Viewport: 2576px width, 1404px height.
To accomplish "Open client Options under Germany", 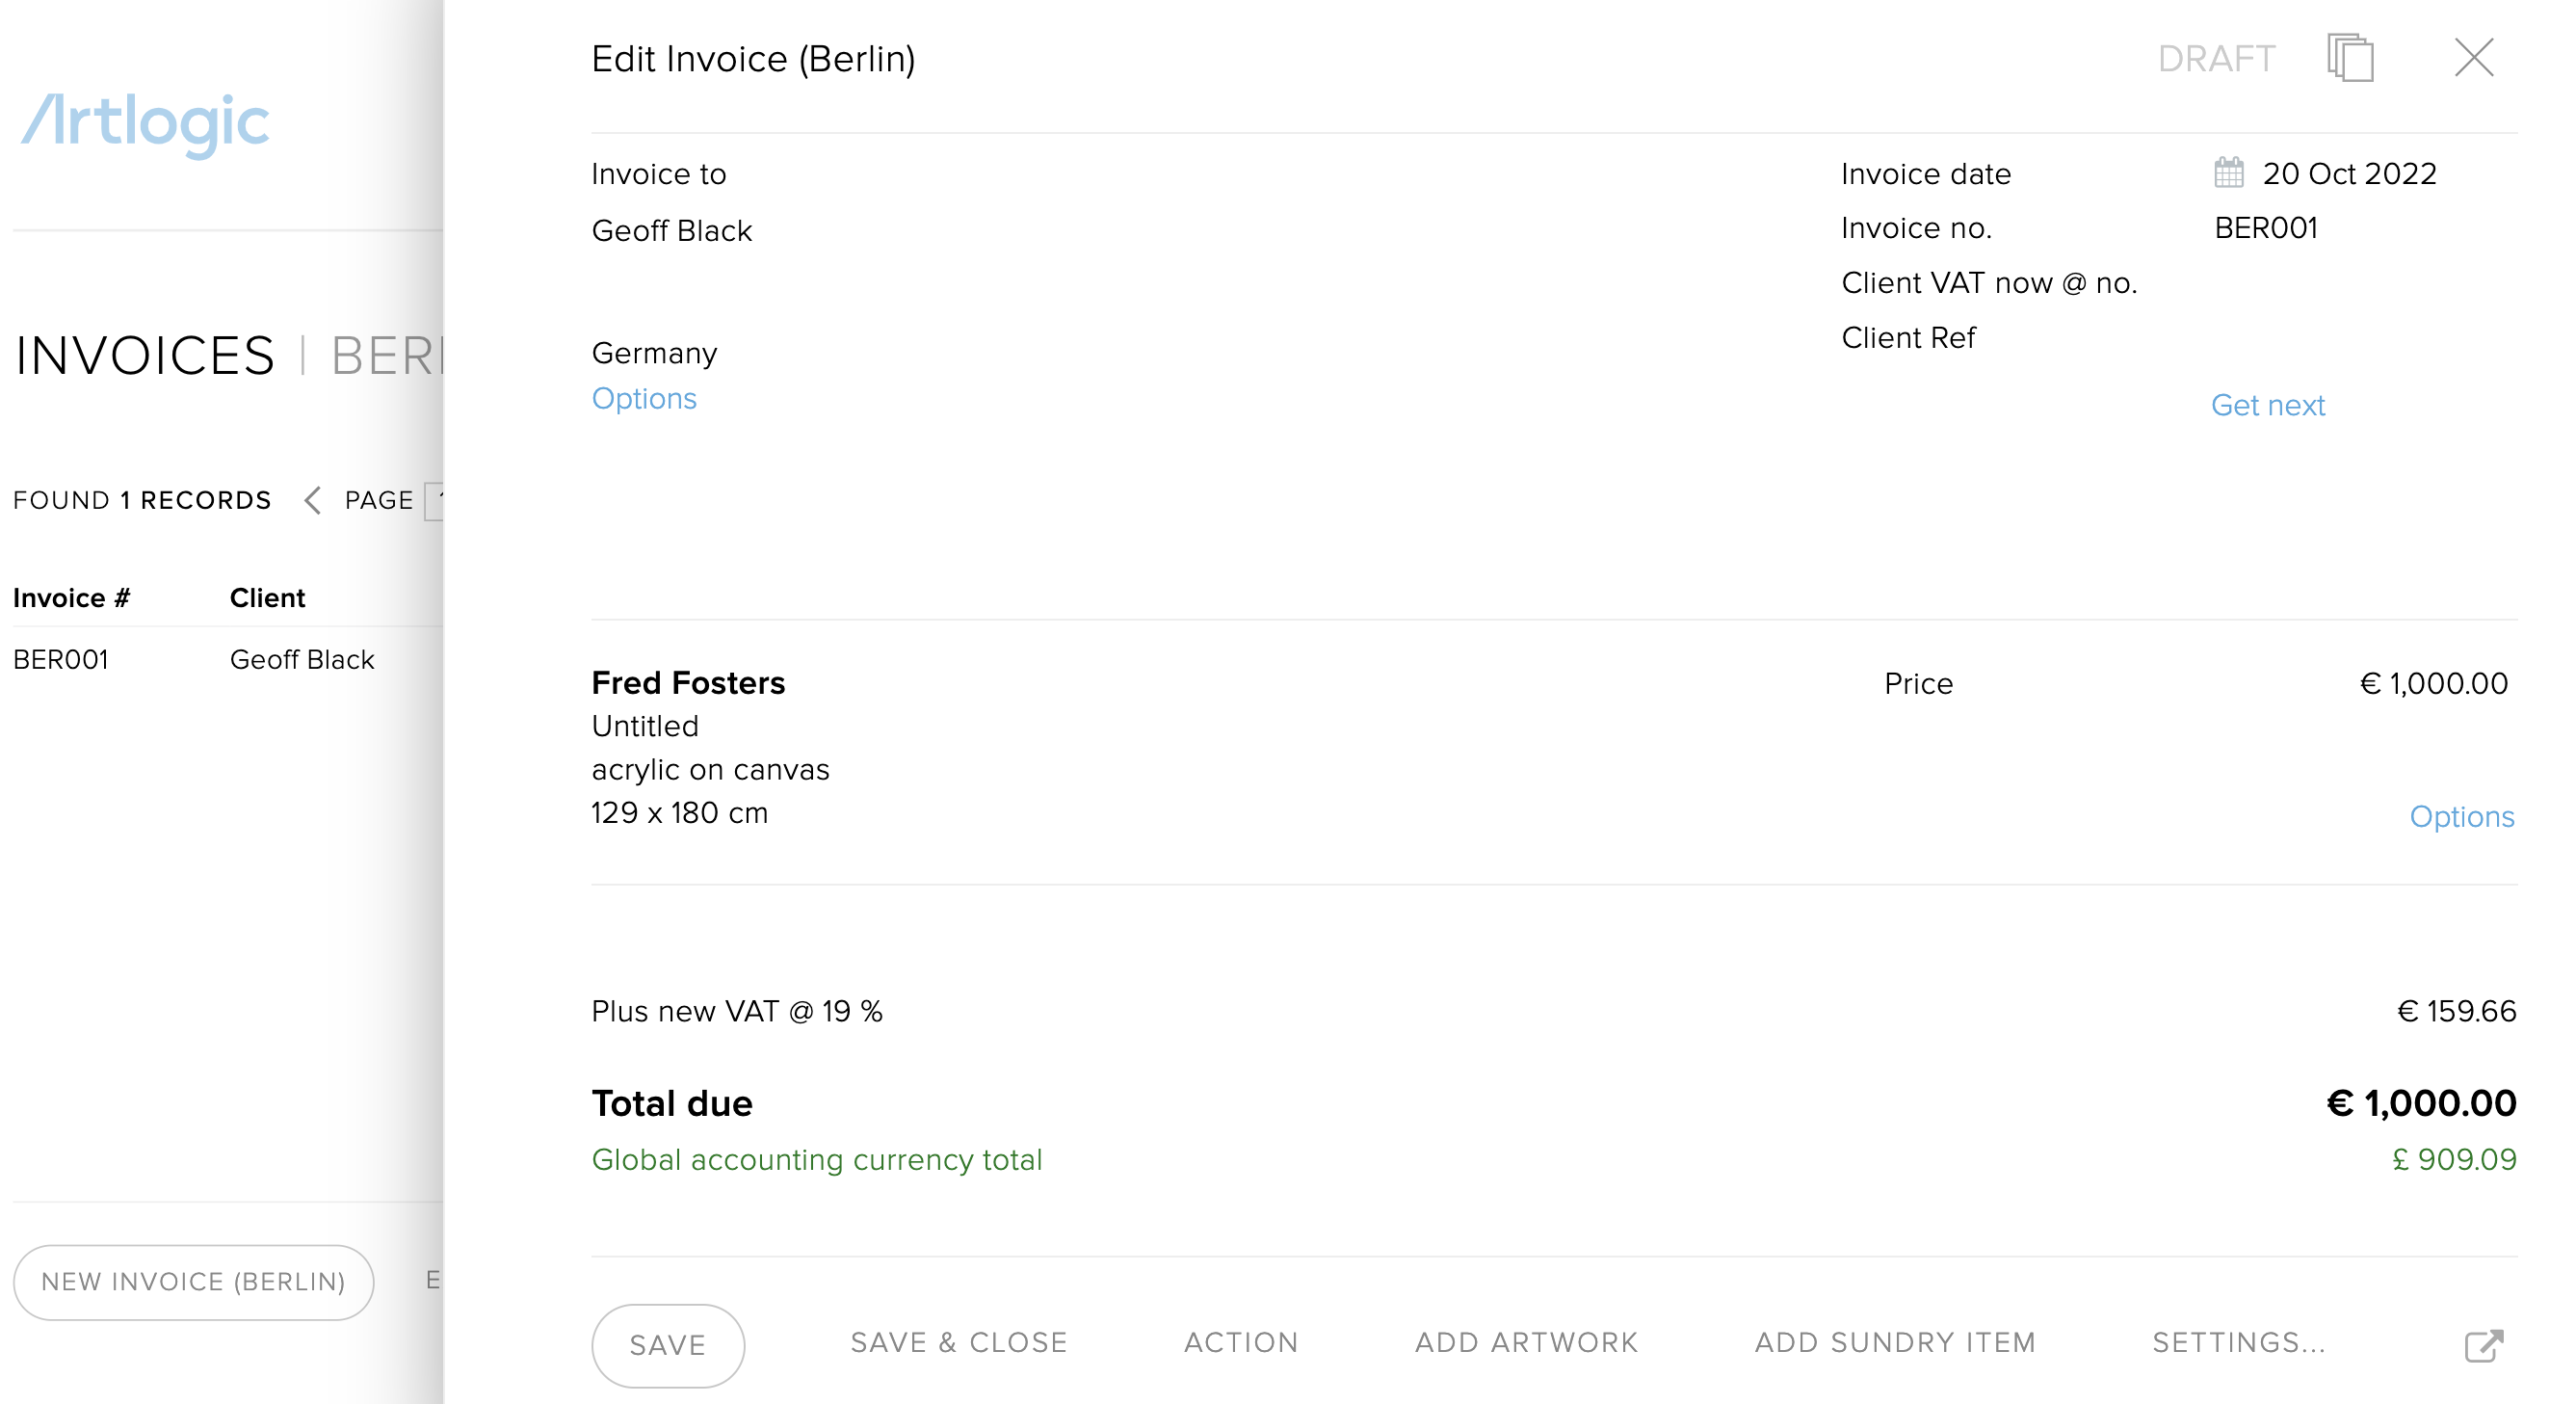I will (644, 398).
